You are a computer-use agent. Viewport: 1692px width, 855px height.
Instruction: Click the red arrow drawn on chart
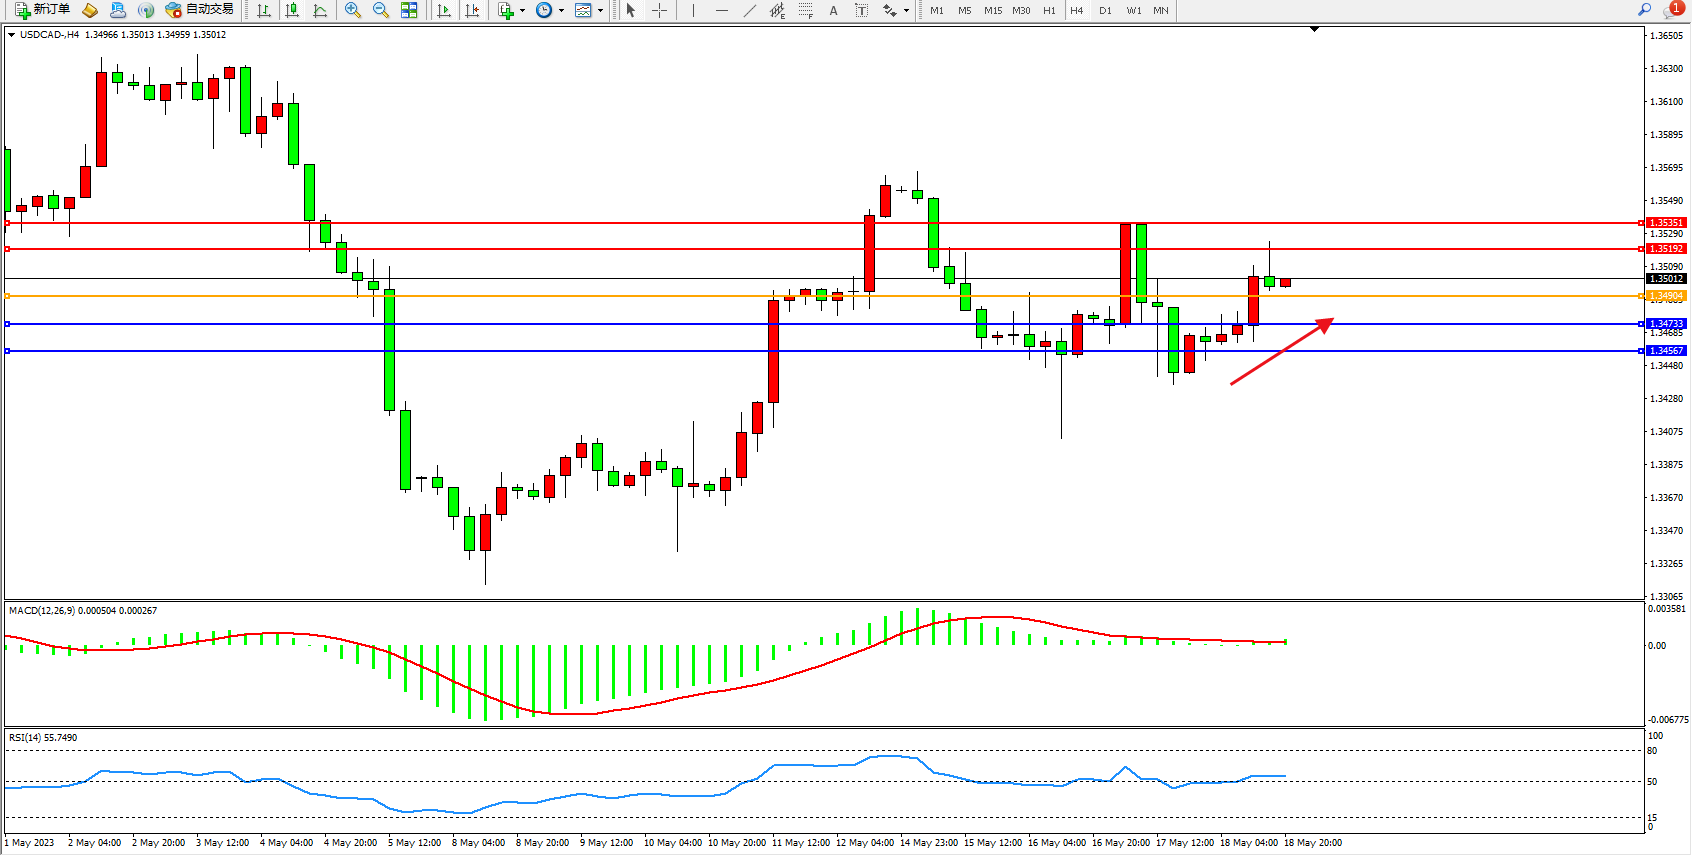(1282, 351)
